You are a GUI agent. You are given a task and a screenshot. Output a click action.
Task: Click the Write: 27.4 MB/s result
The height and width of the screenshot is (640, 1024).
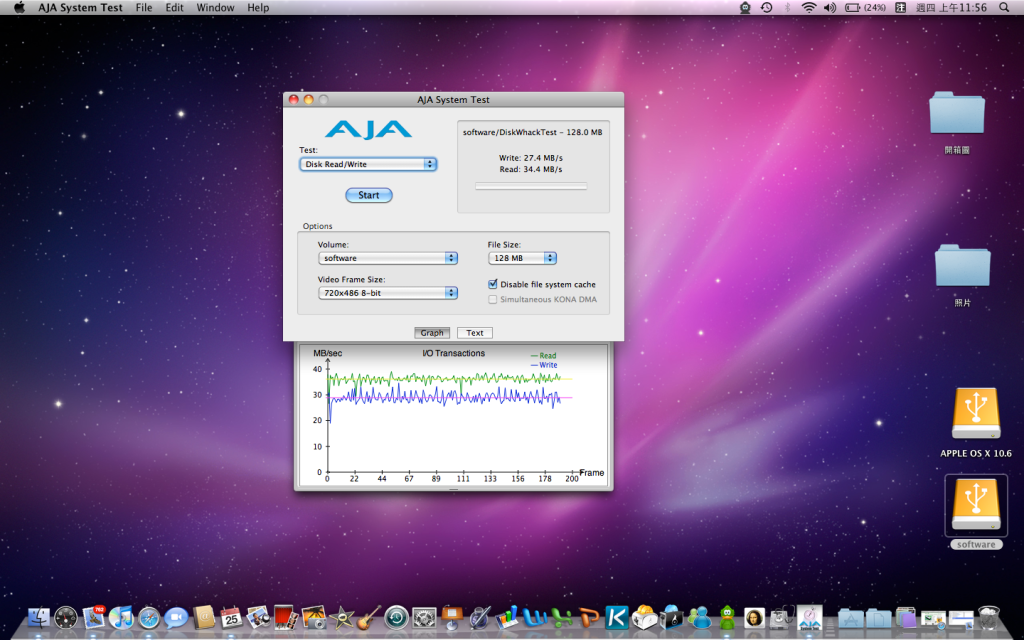[531, 158]
